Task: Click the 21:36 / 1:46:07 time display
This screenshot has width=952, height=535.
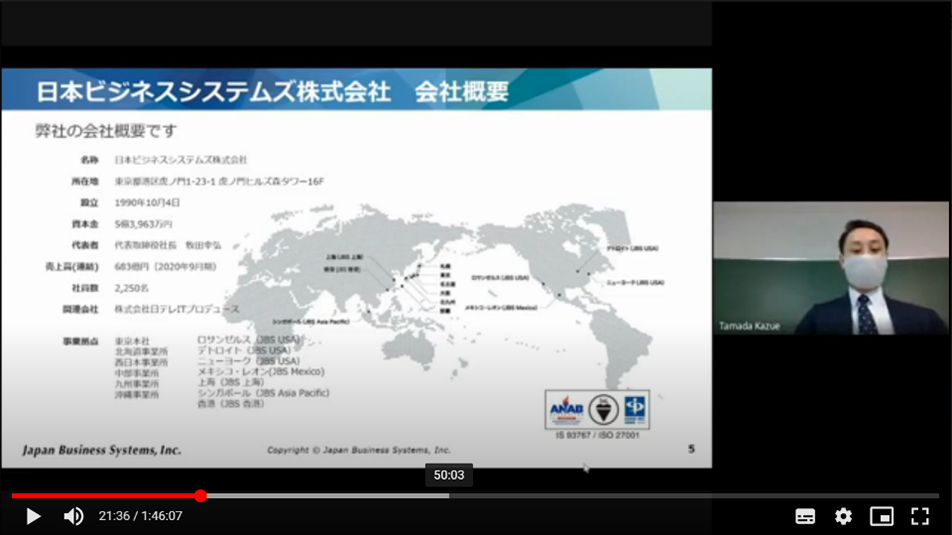Action: [140, 516]
